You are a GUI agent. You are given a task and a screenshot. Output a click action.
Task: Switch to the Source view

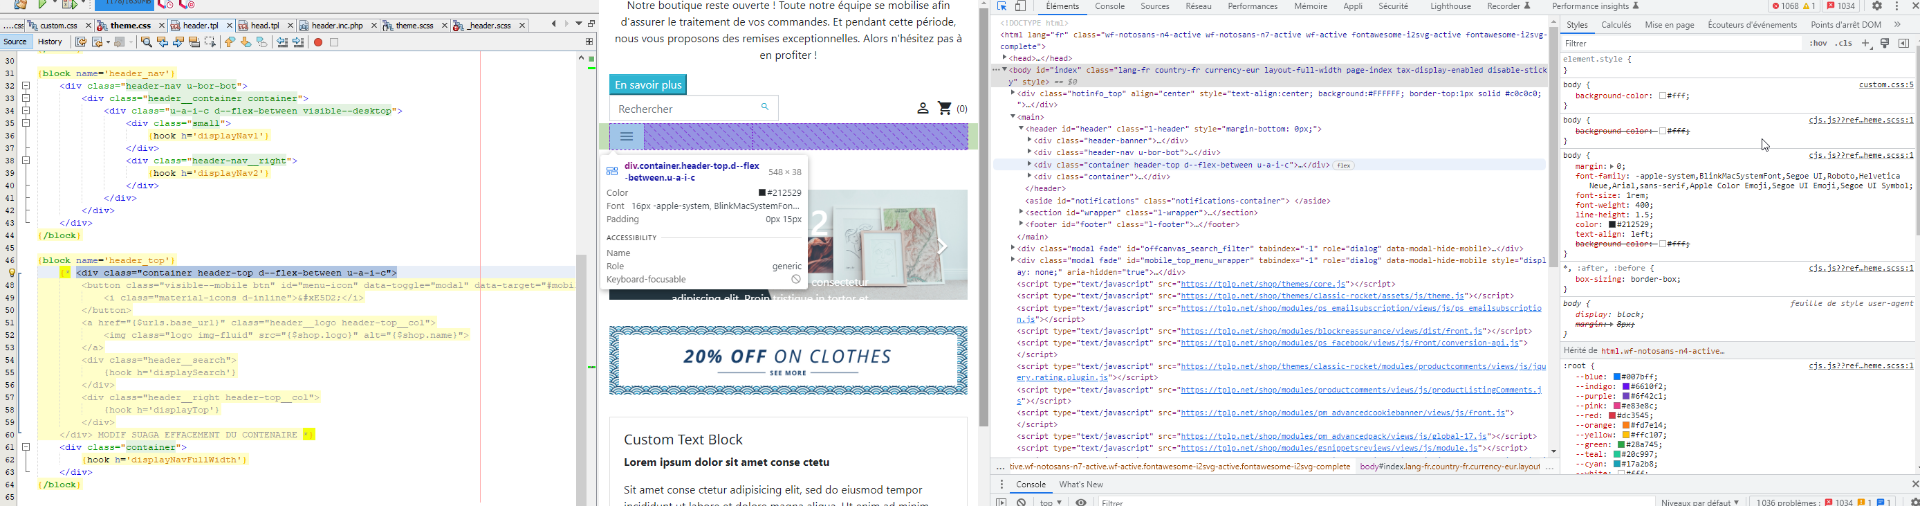[15, 42]
